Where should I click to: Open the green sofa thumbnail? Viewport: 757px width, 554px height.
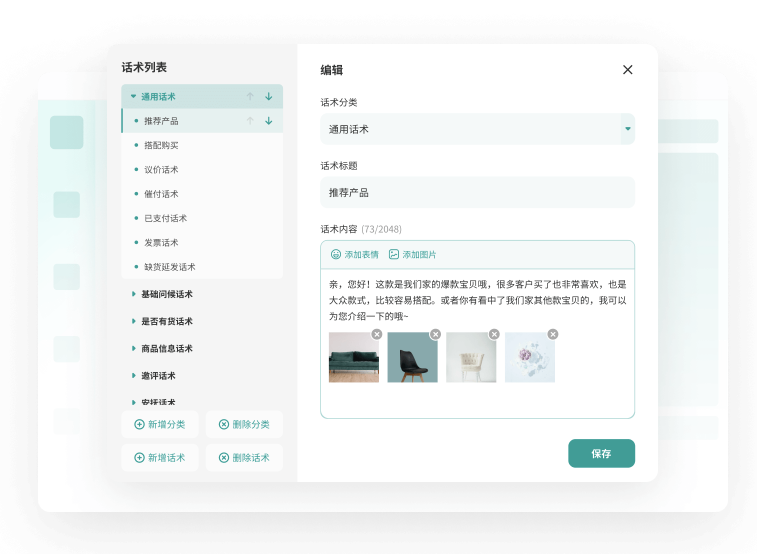click(x=354, y=358)
